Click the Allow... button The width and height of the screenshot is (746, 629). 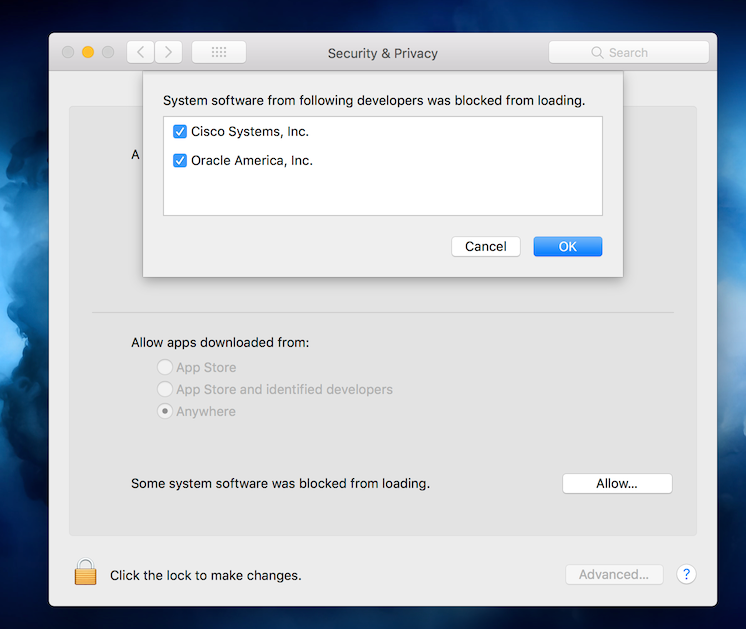point(617,483)
